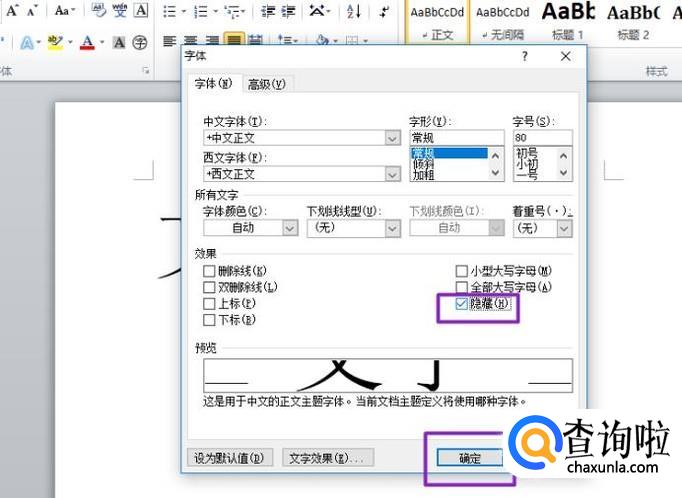Image resolution: width=682 pixels, height=498 pixels.
Task: Click the Phonetic Guide wén icon
Action: tap(120, 10)
